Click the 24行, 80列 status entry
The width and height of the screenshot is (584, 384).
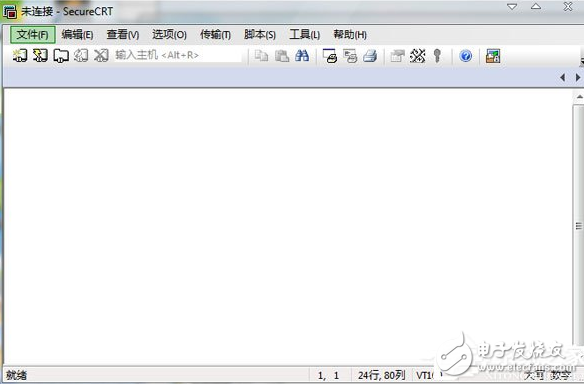pos(381,375)
